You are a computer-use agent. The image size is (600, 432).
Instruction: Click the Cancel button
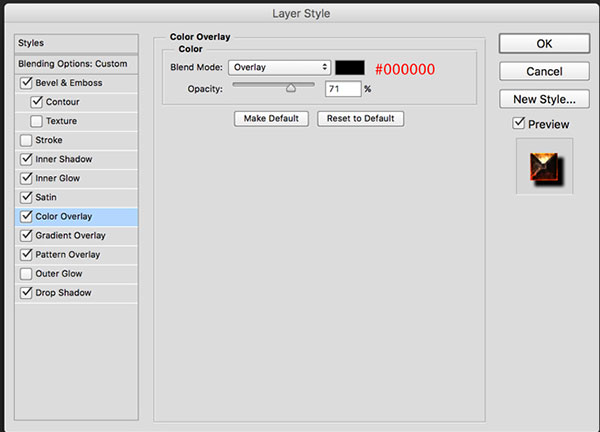click(544, 71)
